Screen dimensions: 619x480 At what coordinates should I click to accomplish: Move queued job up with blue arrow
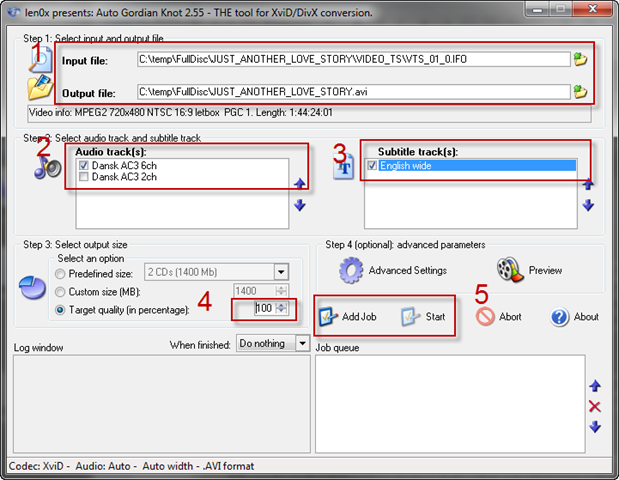point(595,386)
